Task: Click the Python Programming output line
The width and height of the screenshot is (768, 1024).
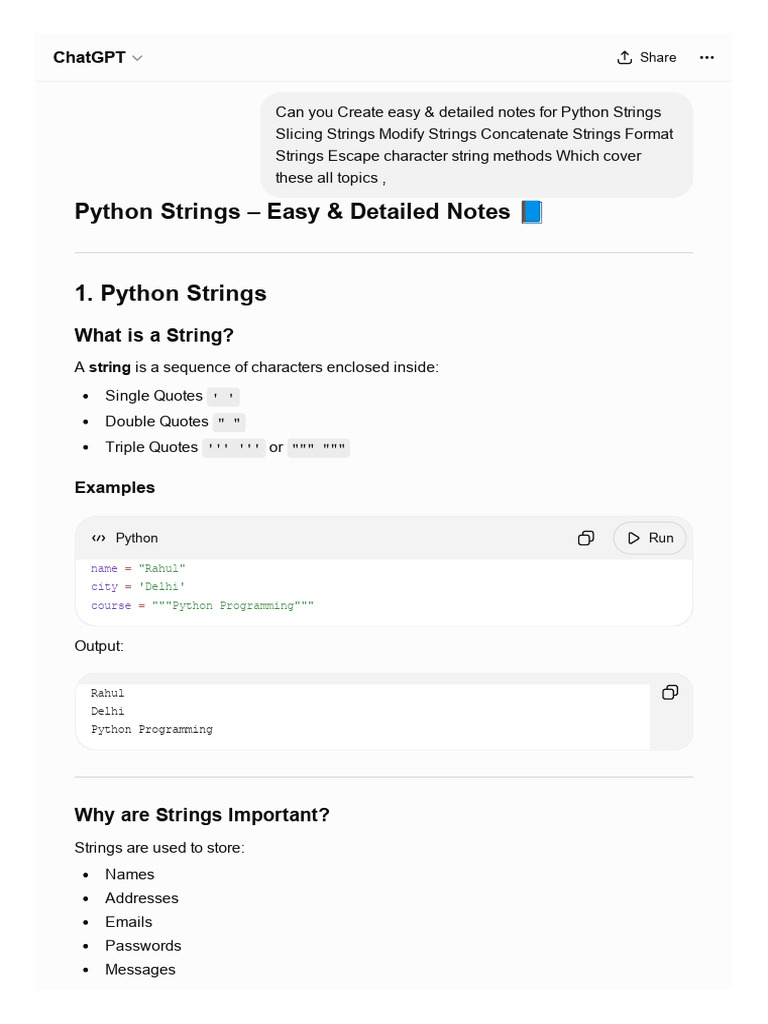Action: (x=152, y=729)
